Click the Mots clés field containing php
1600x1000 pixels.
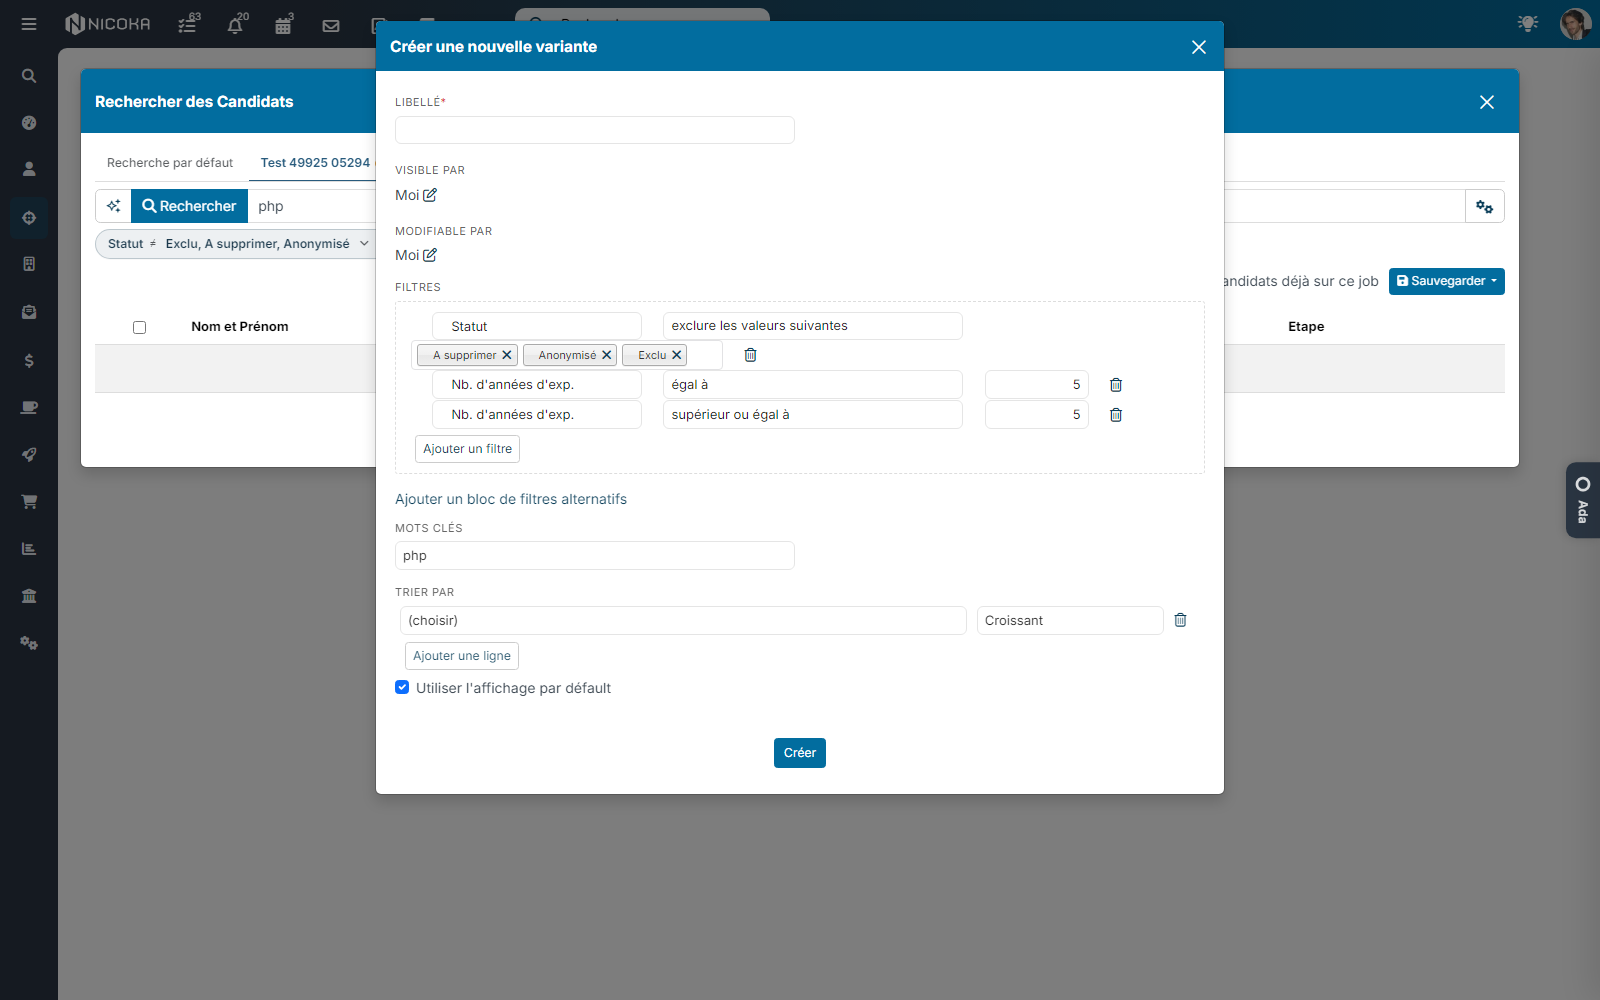[x=595, y=556]
